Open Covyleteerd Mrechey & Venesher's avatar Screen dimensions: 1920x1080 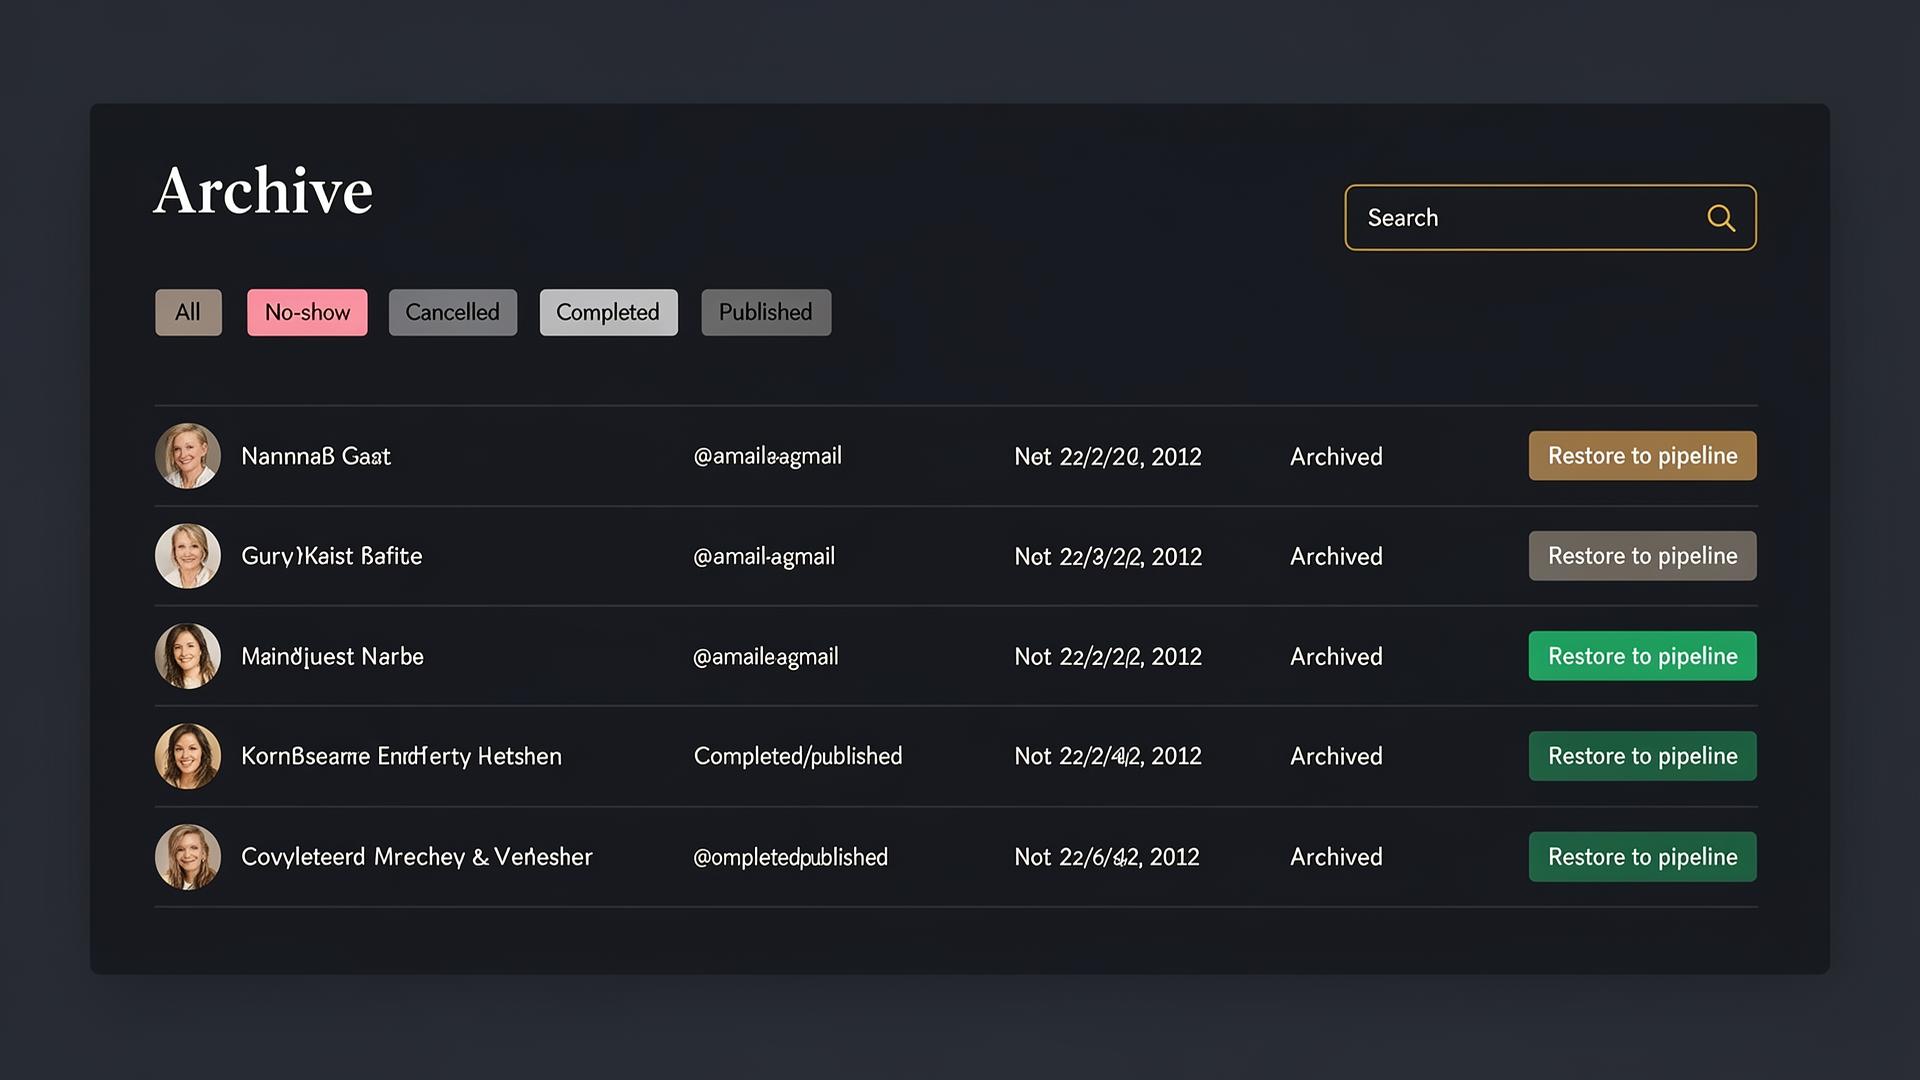pyautogui.click(x=188, y=857)
